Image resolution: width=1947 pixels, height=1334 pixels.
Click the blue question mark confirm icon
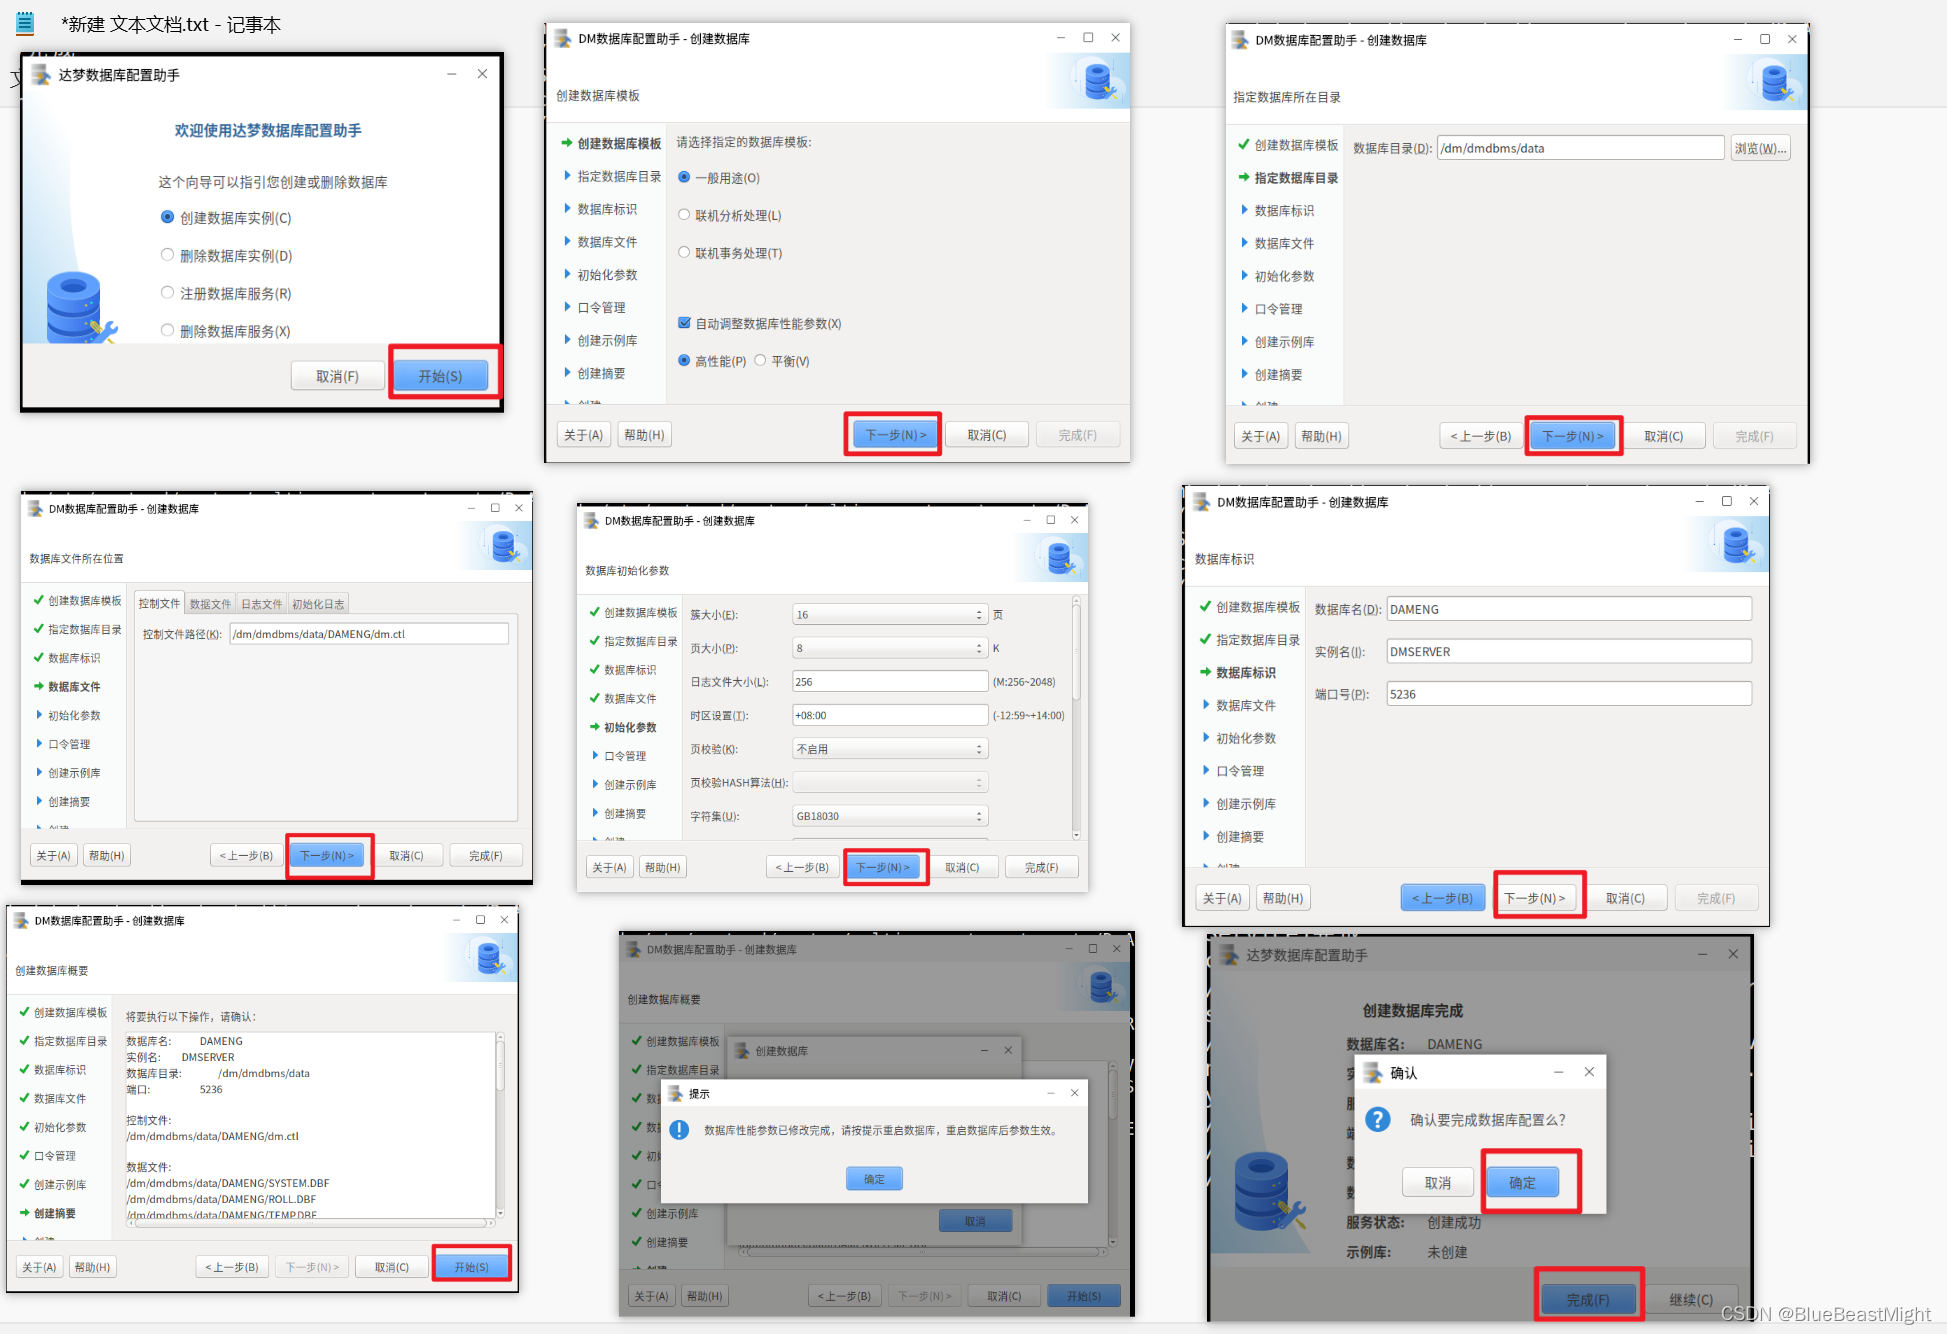click(x=1378, y=1119)
